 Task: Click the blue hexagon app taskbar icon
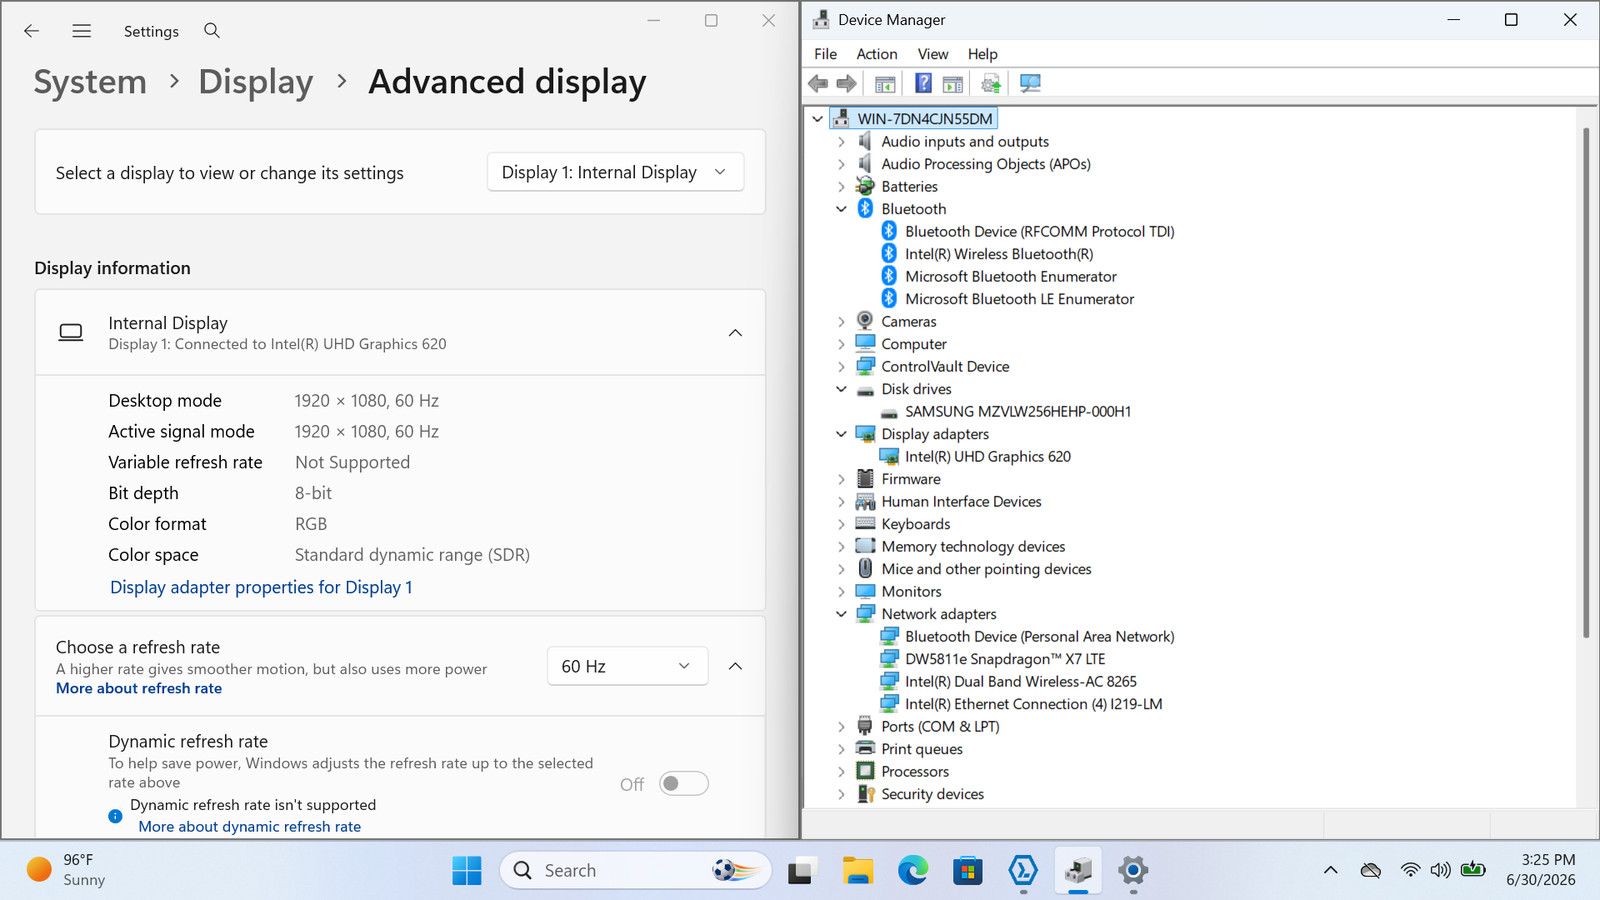pyautogui.click(x=1022, y=871)
